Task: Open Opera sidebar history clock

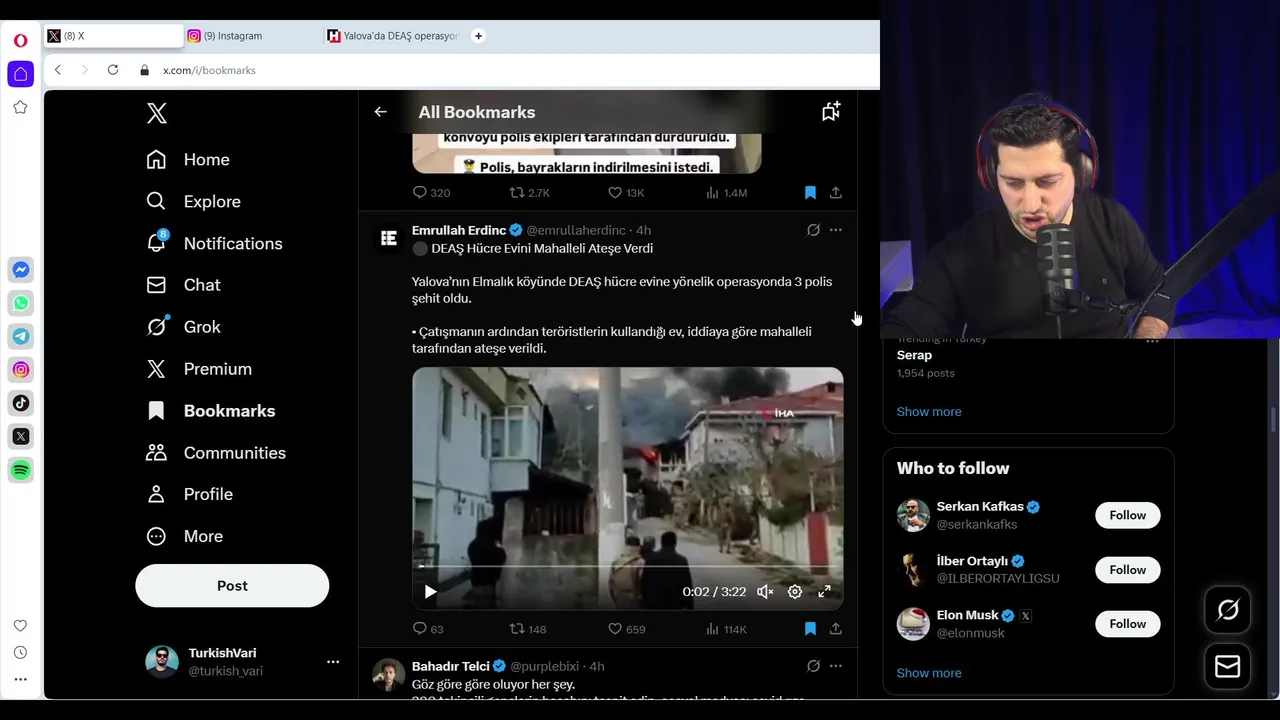Action: [x=20, y=652]
